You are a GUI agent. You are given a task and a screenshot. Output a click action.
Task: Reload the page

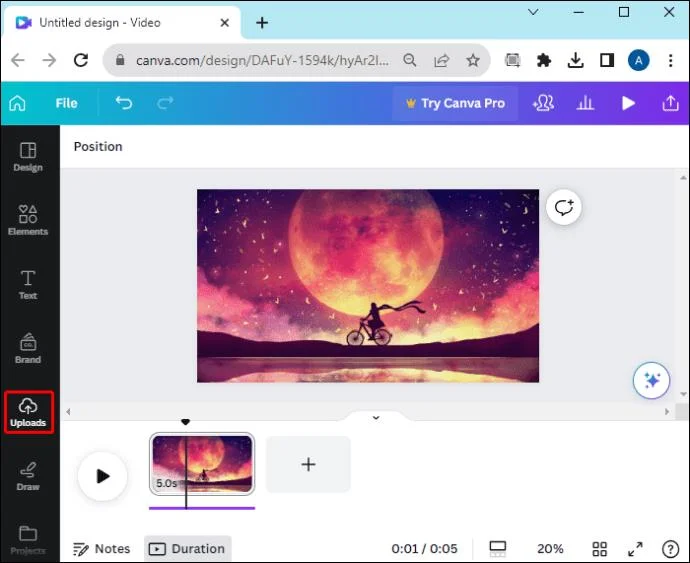pyautogui.click(x=81, y=60)
